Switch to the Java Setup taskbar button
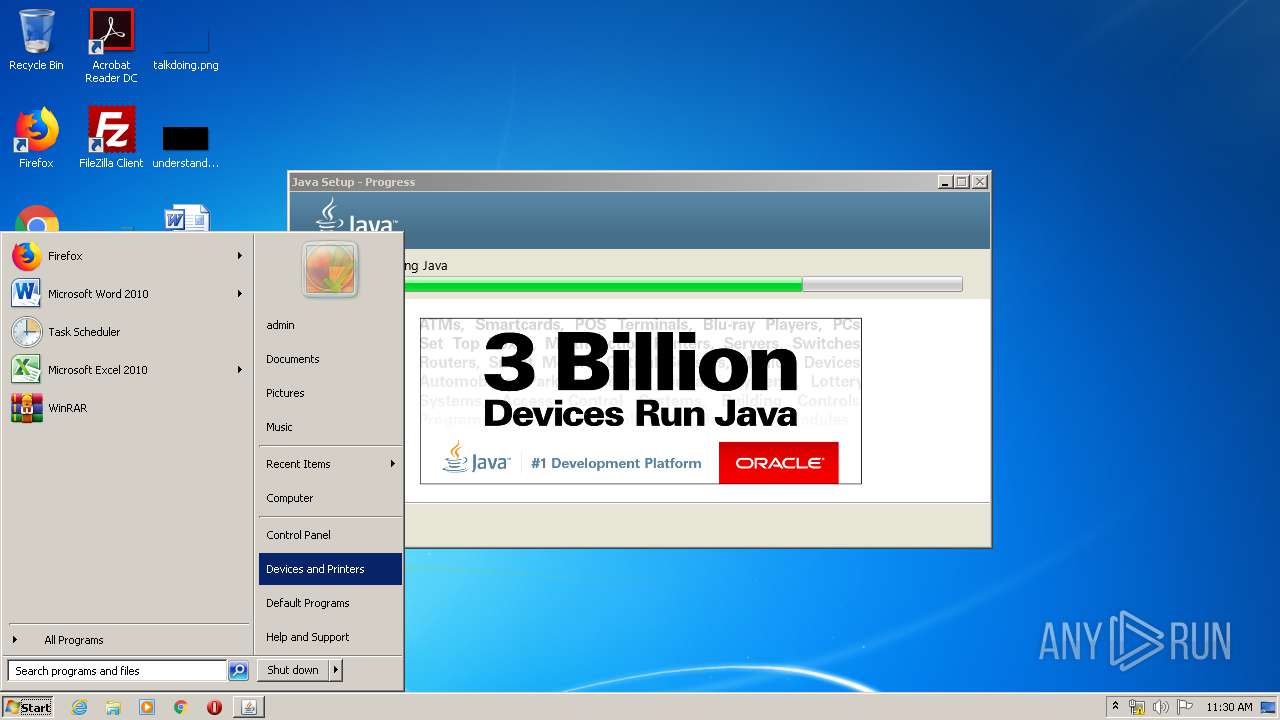This screenshot has width=1280, height=720. pyautogui.click(x=249, y=707)
